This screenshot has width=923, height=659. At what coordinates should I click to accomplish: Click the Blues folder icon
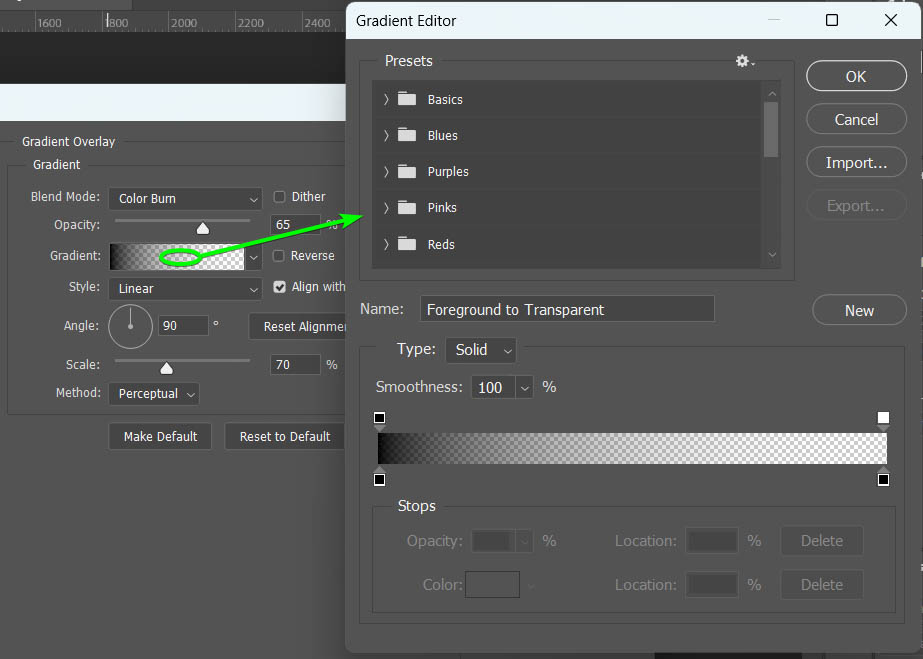pyautogui.click(x=407, y=135)
